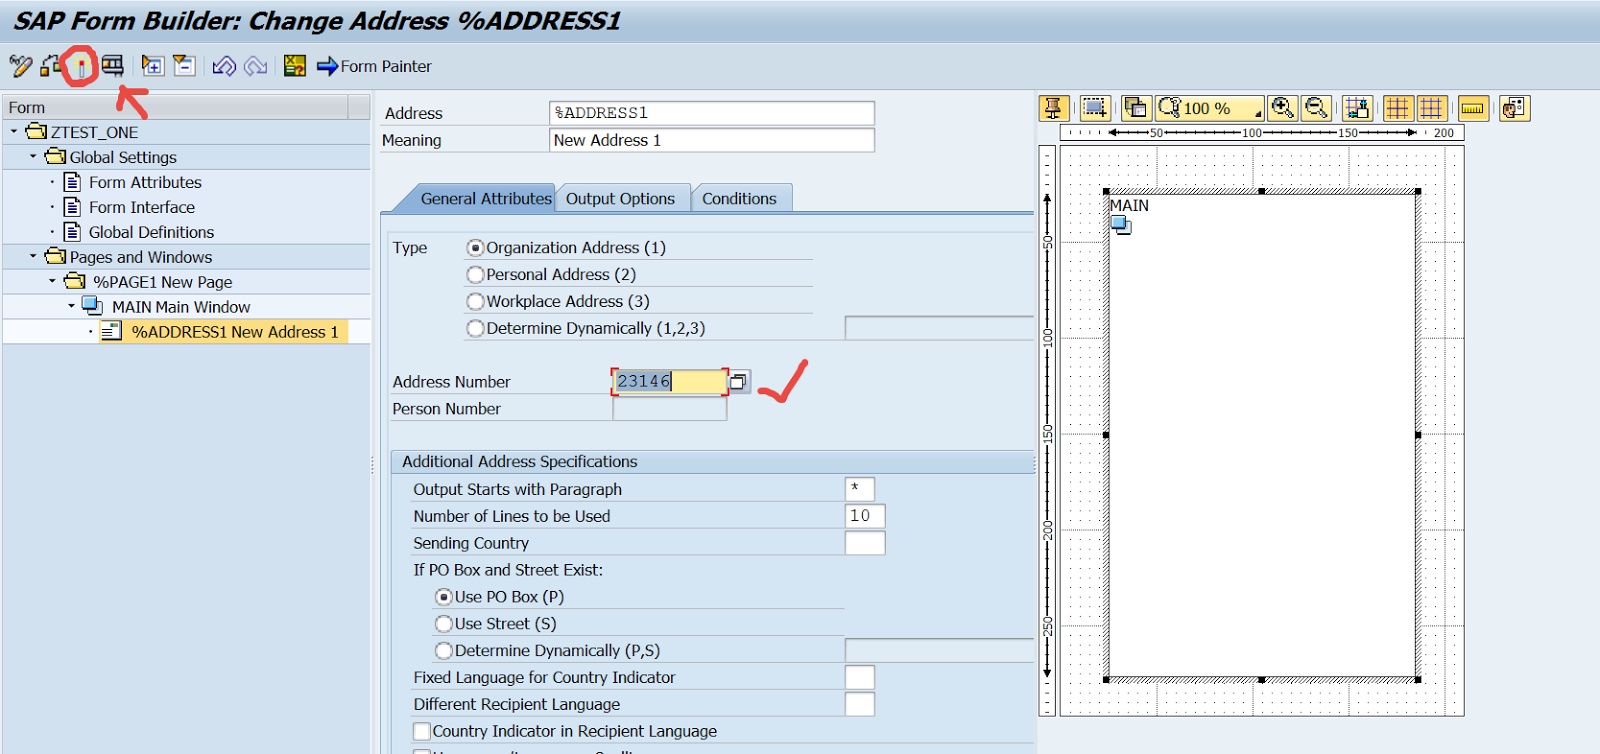Click the Global Settings folder icon

point(55,156)
